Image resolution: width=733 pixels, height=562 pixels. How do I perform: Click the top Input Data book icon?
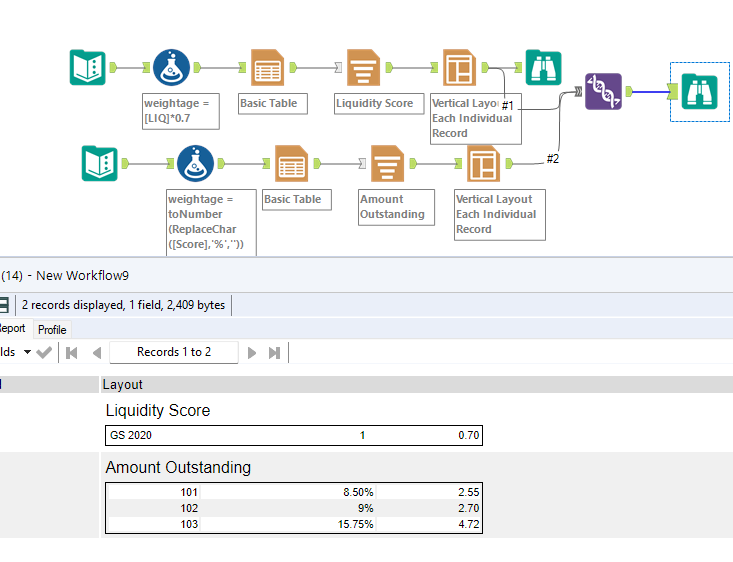(88, 67)
